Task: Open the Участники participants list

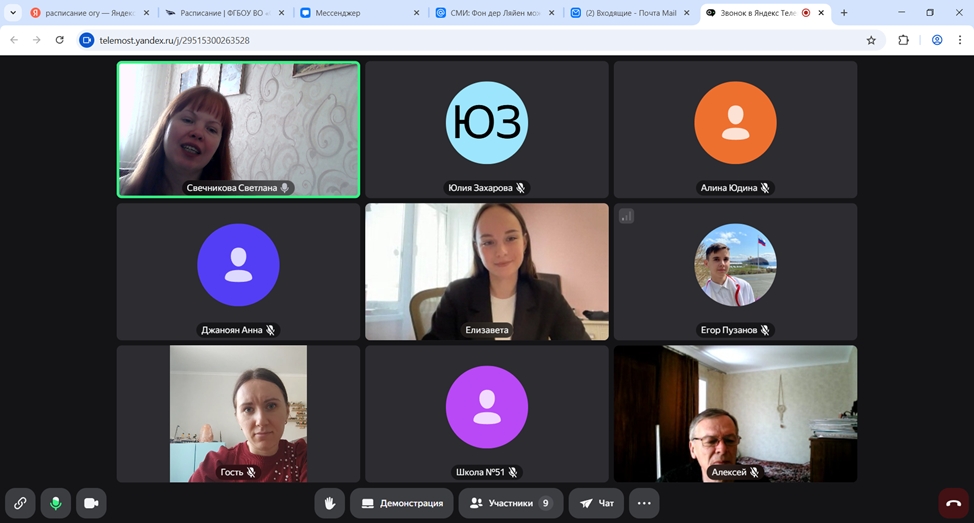Action: click(511, 503)
